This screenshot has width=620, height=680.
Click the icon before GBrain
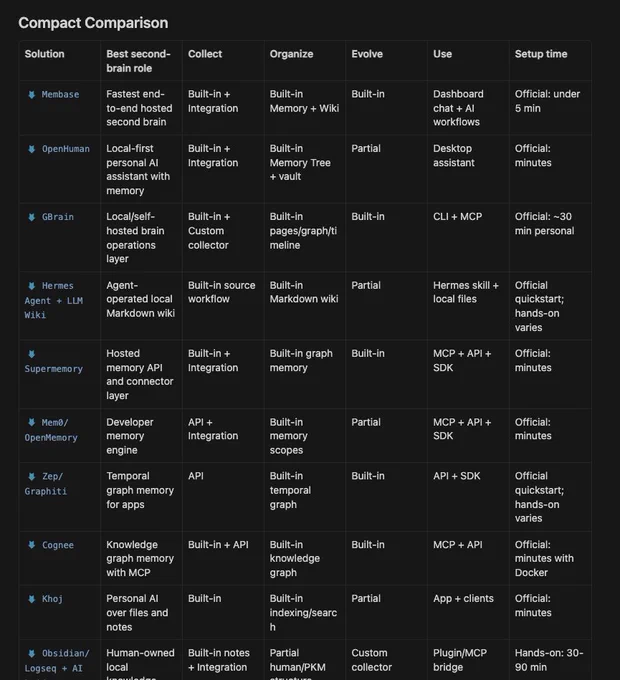[x=32, y=217]
